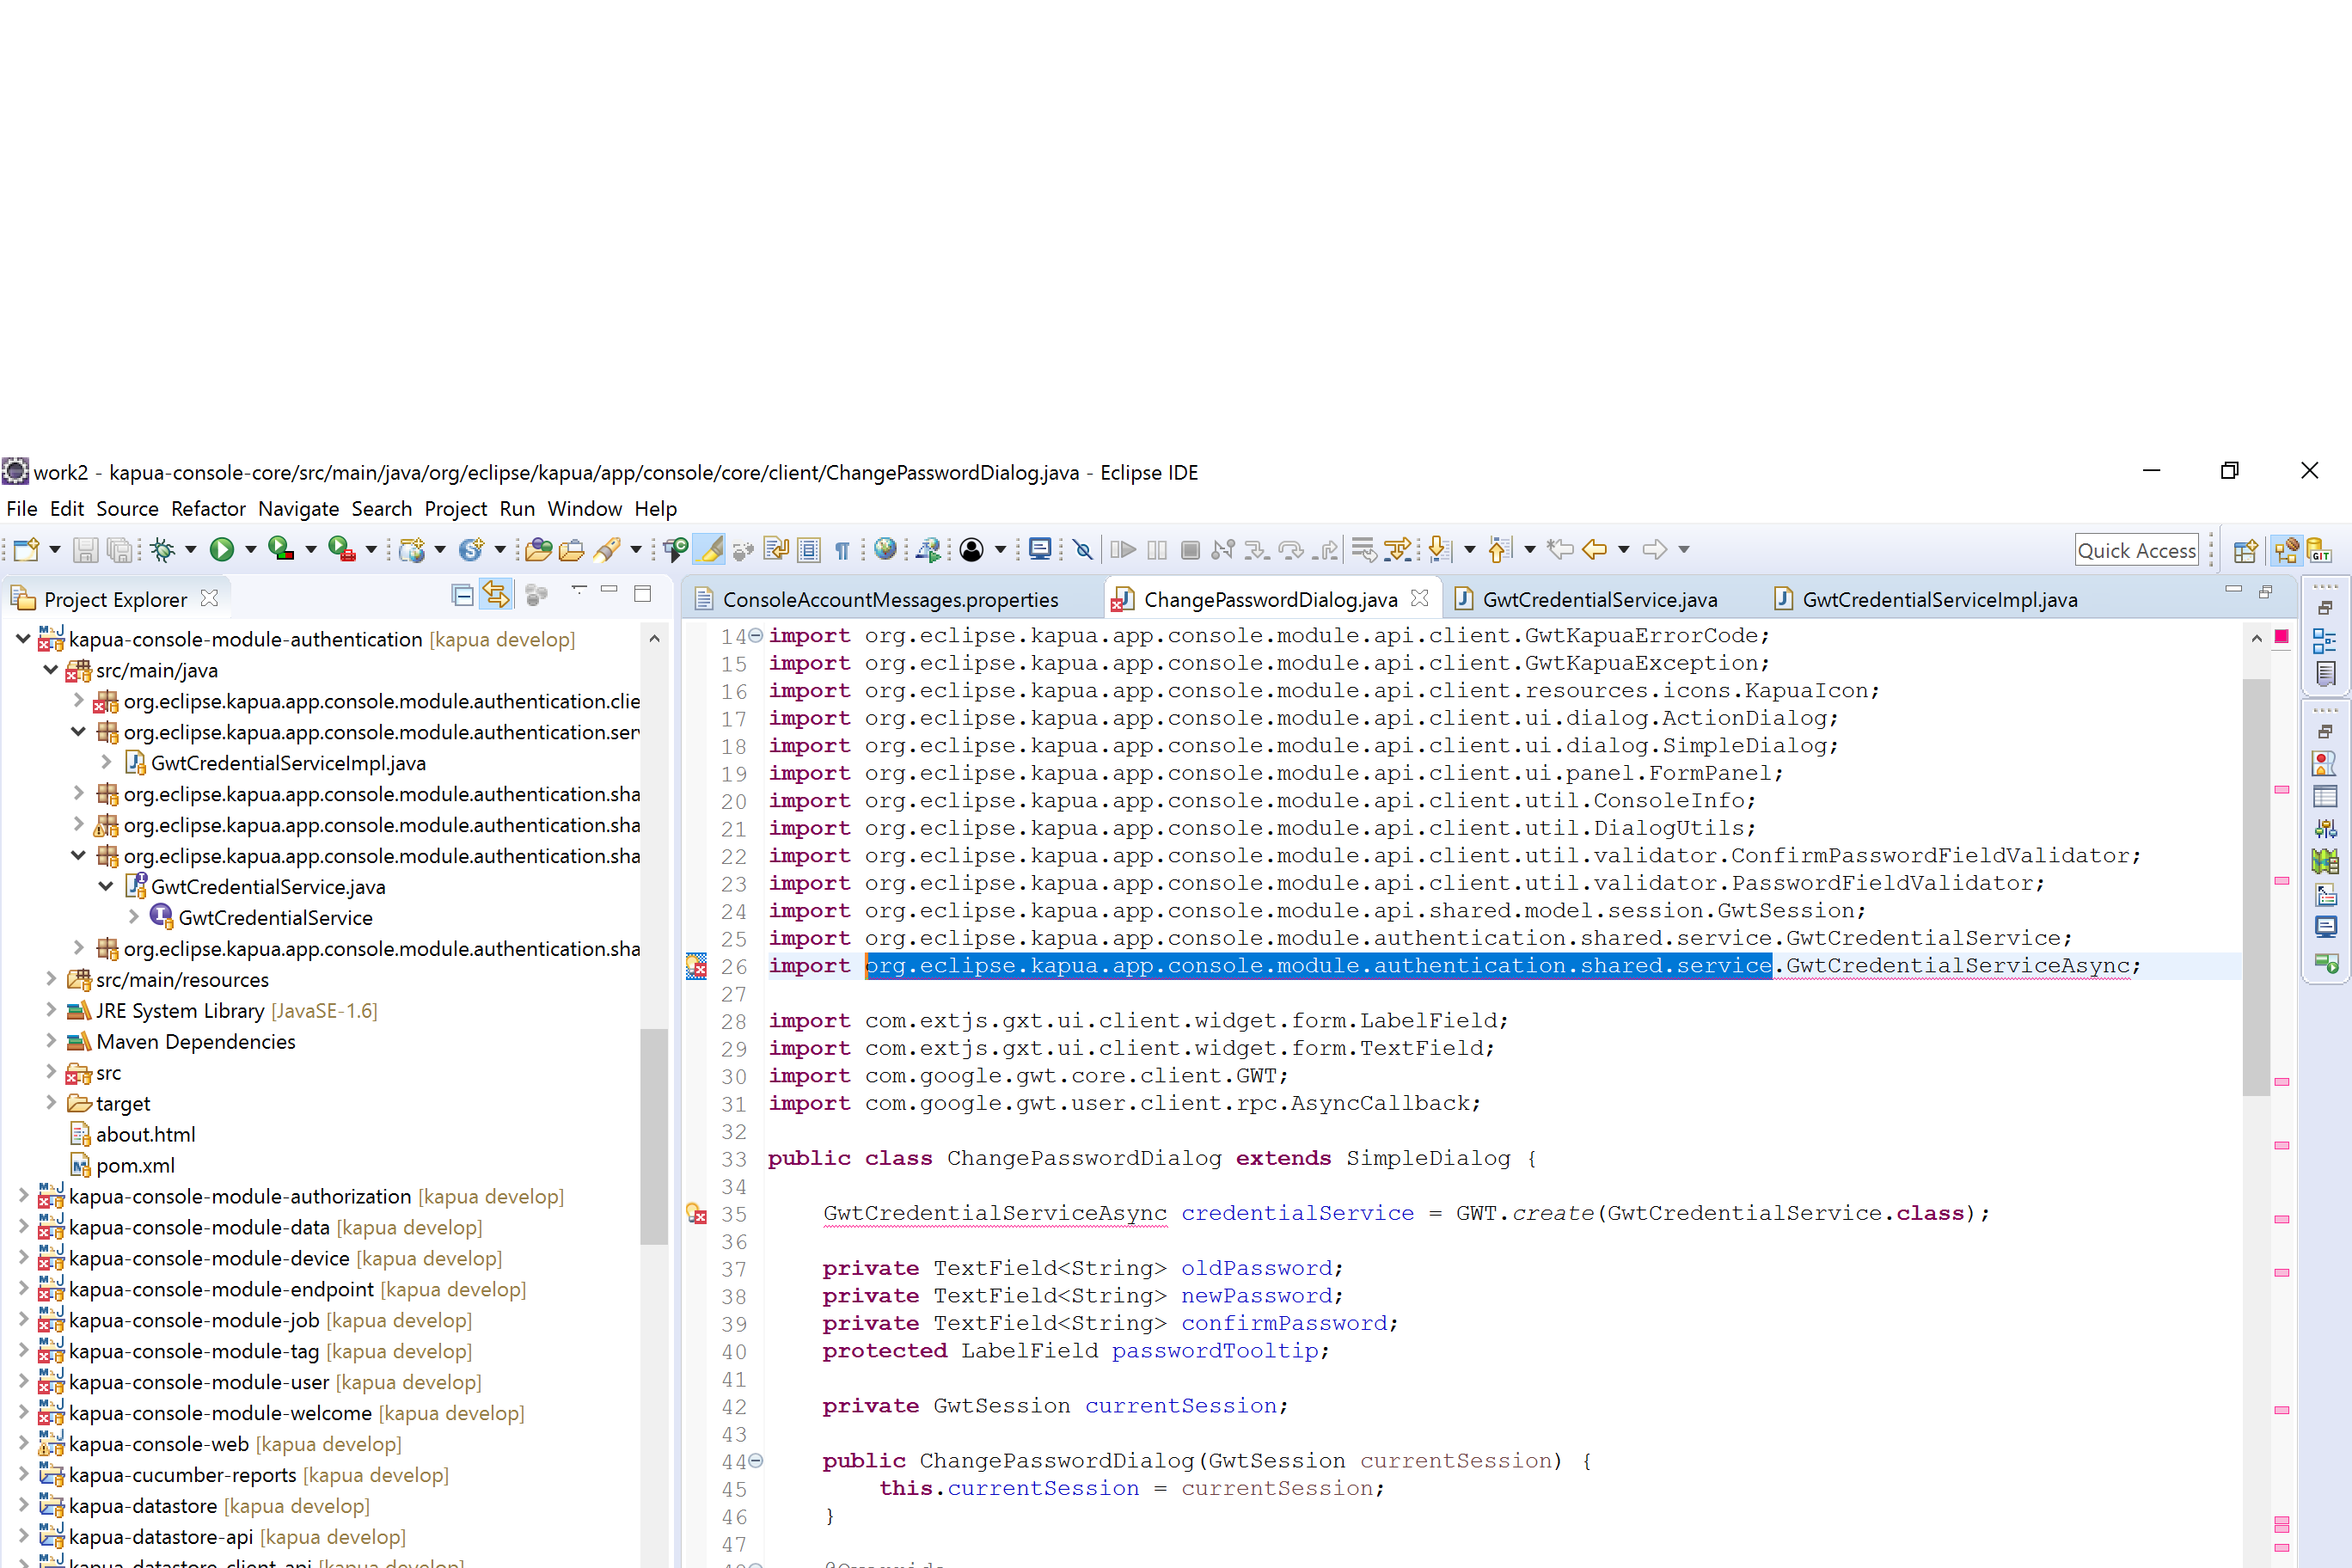This screenshot has width=2352, height=1568.
Task: Click the Resume debug icon
Action: (1123, 549)
